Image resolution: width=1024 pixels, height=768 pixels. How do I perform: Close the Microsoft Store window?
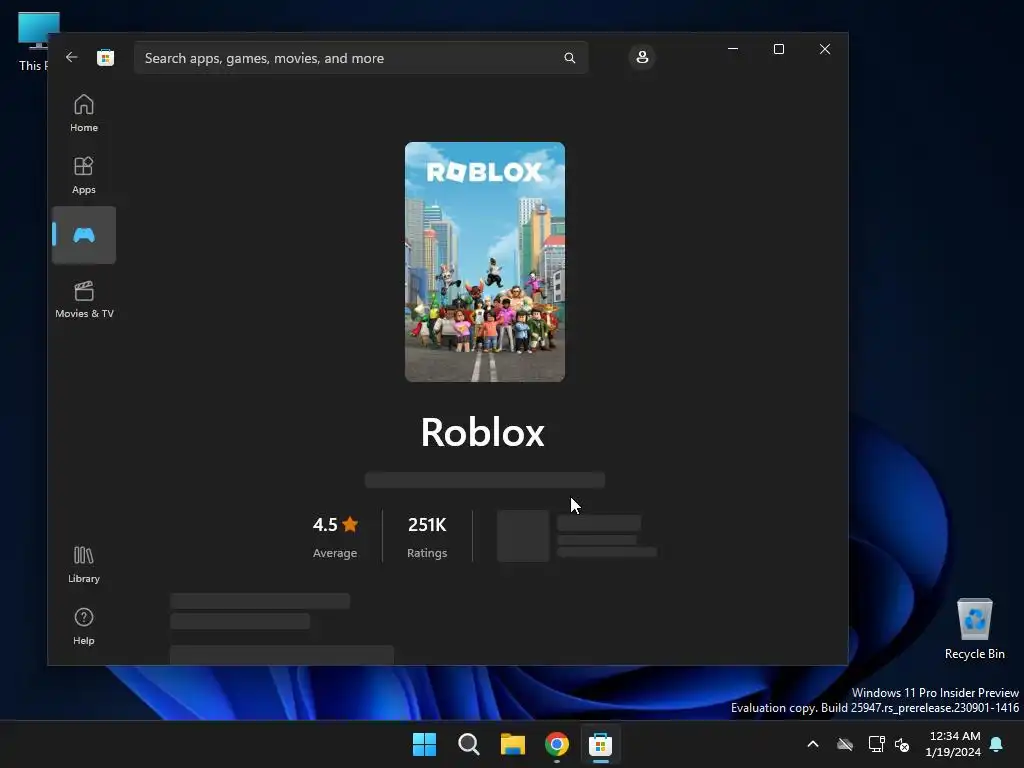tap(825, 49)
